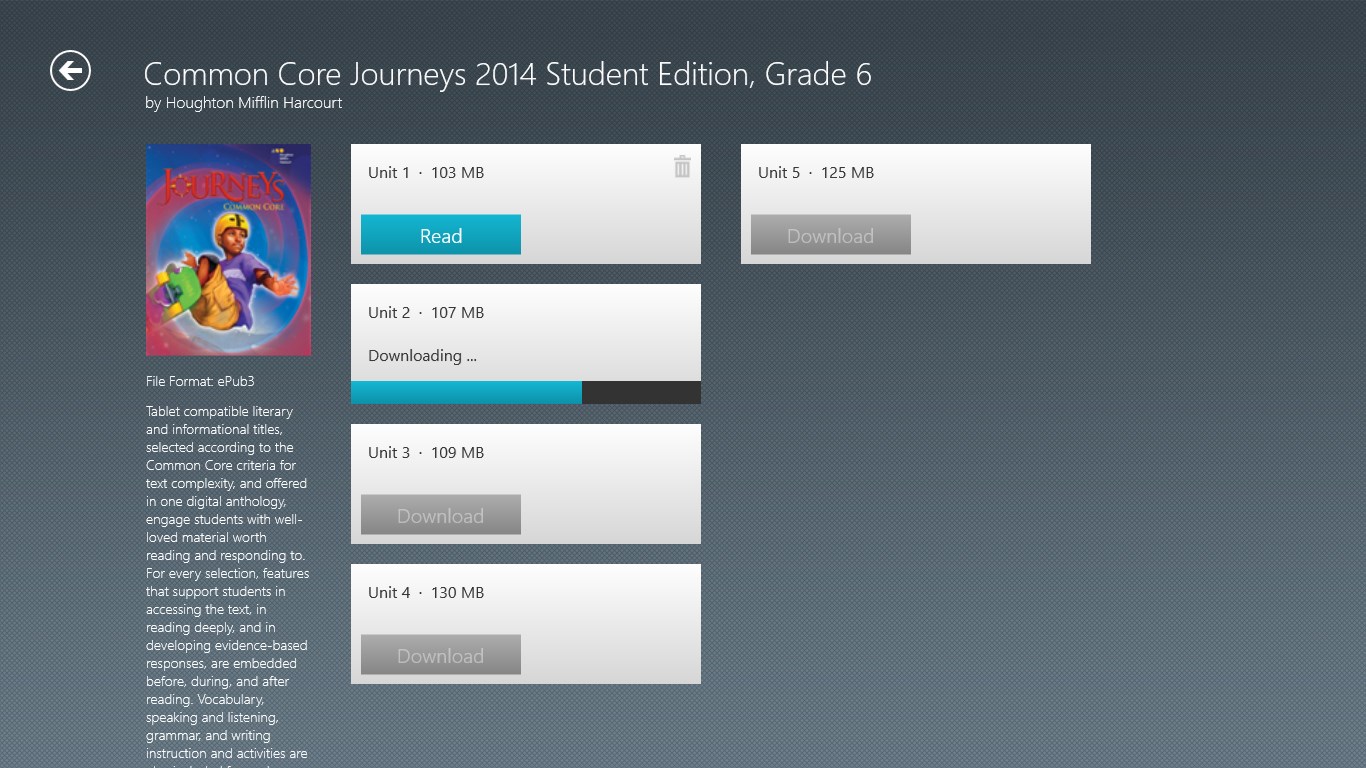
Task: Select the Unit 4 · 130 MB label
Action: (x=426, y=592)
